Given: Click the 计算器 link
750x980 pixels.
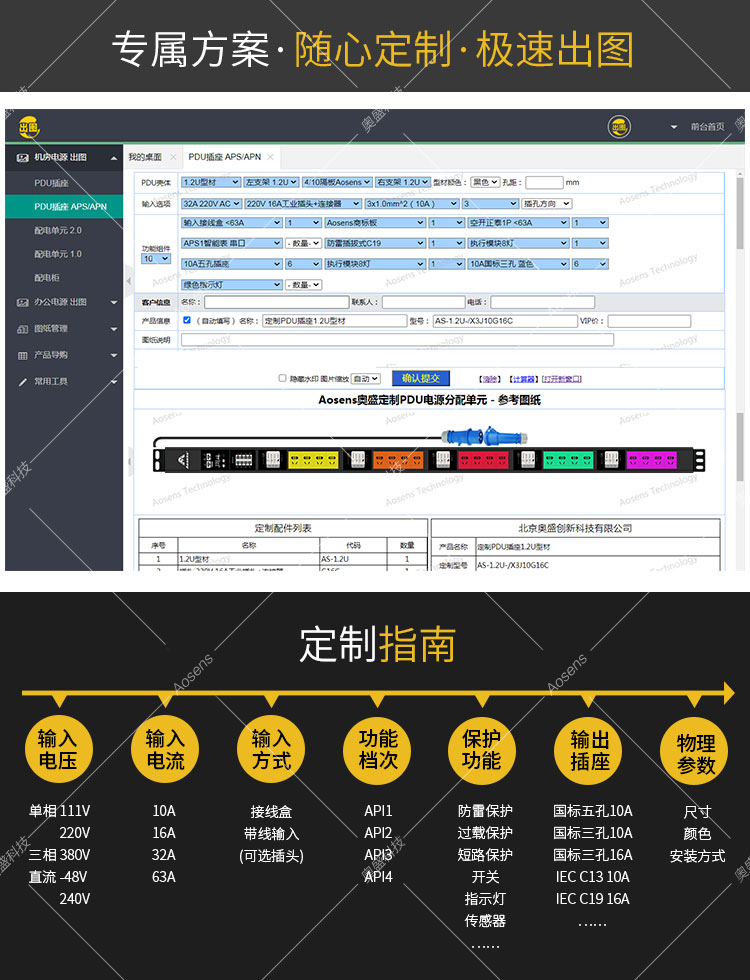Looking at the screenshot, I should tap(522, 379).
